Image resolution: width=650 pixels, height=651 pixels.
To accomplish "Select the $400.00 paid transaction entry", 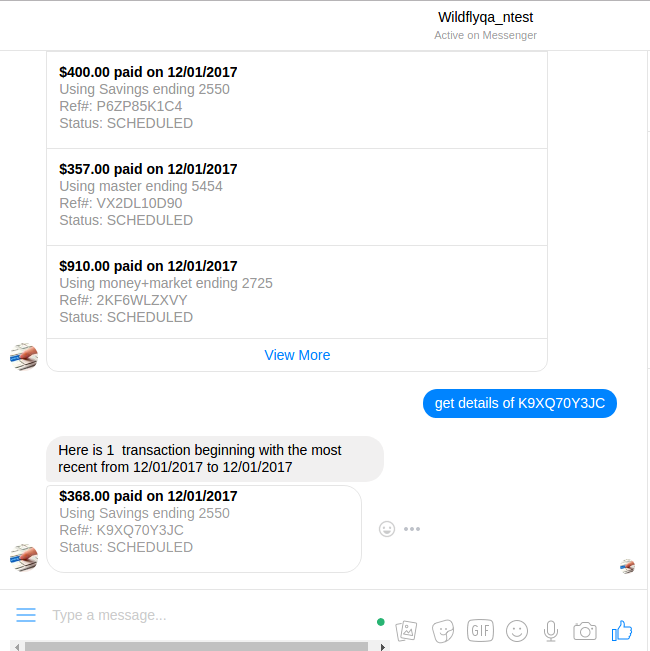I will 297,100.
